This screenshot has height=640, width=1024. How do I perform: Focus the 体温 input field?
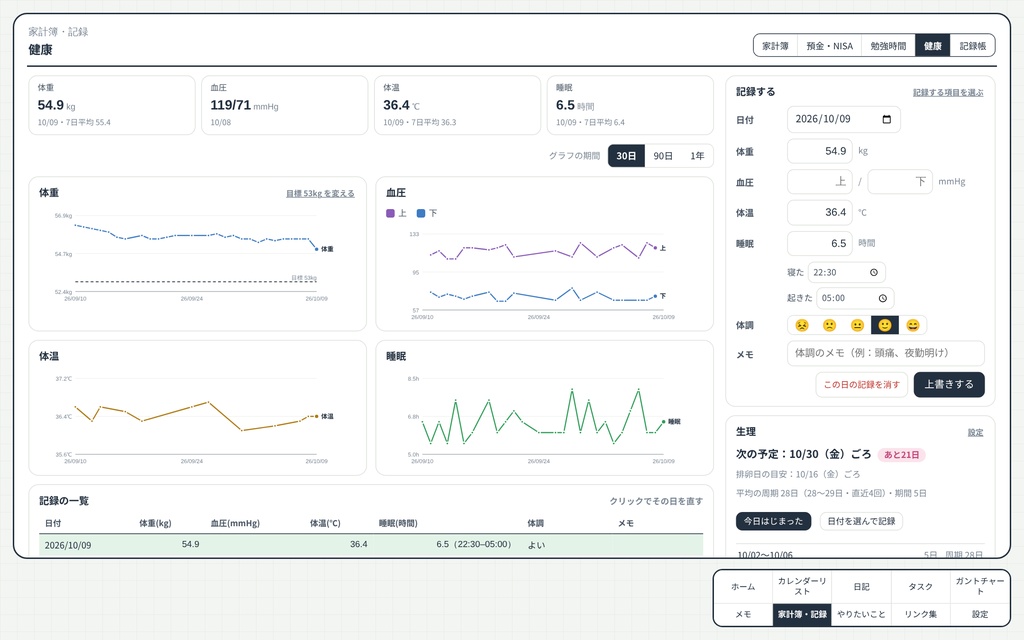(x=820, y=213)
